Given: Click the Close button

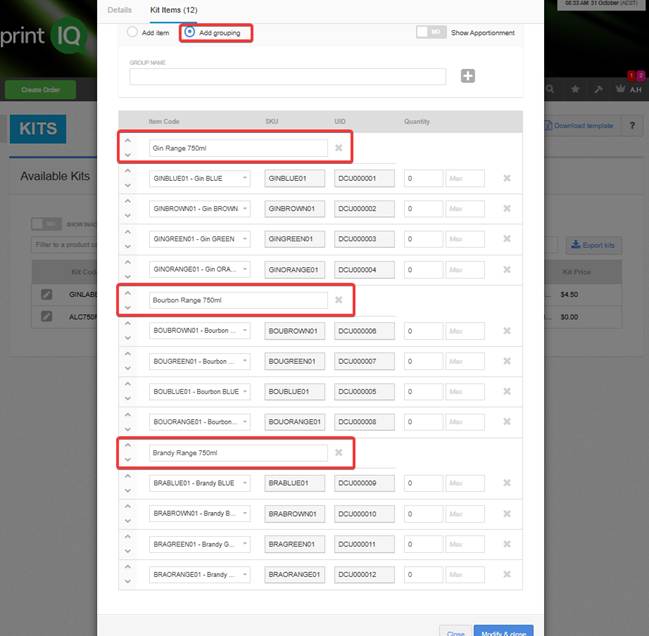Looking at the screenshot, I should coord(455,632).
